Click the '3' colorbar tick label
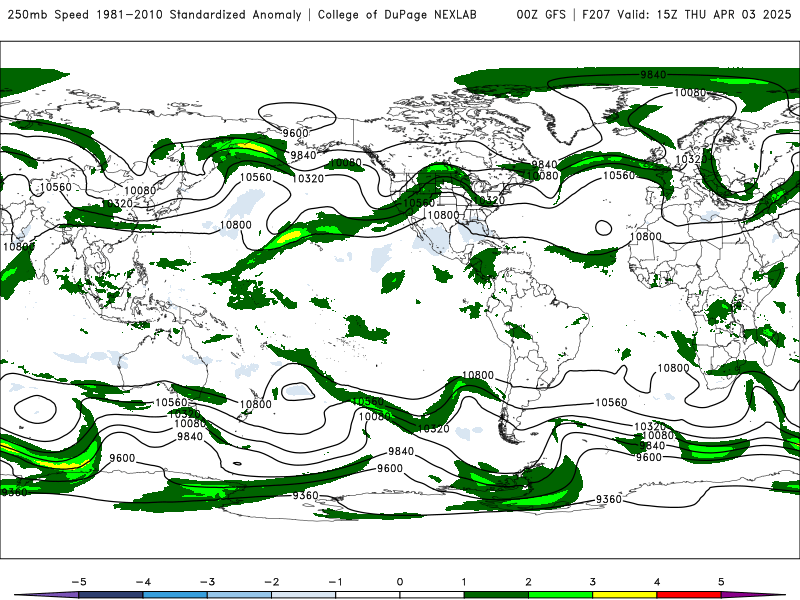This screenshot has width=800, height=600. tap(593, 582)
